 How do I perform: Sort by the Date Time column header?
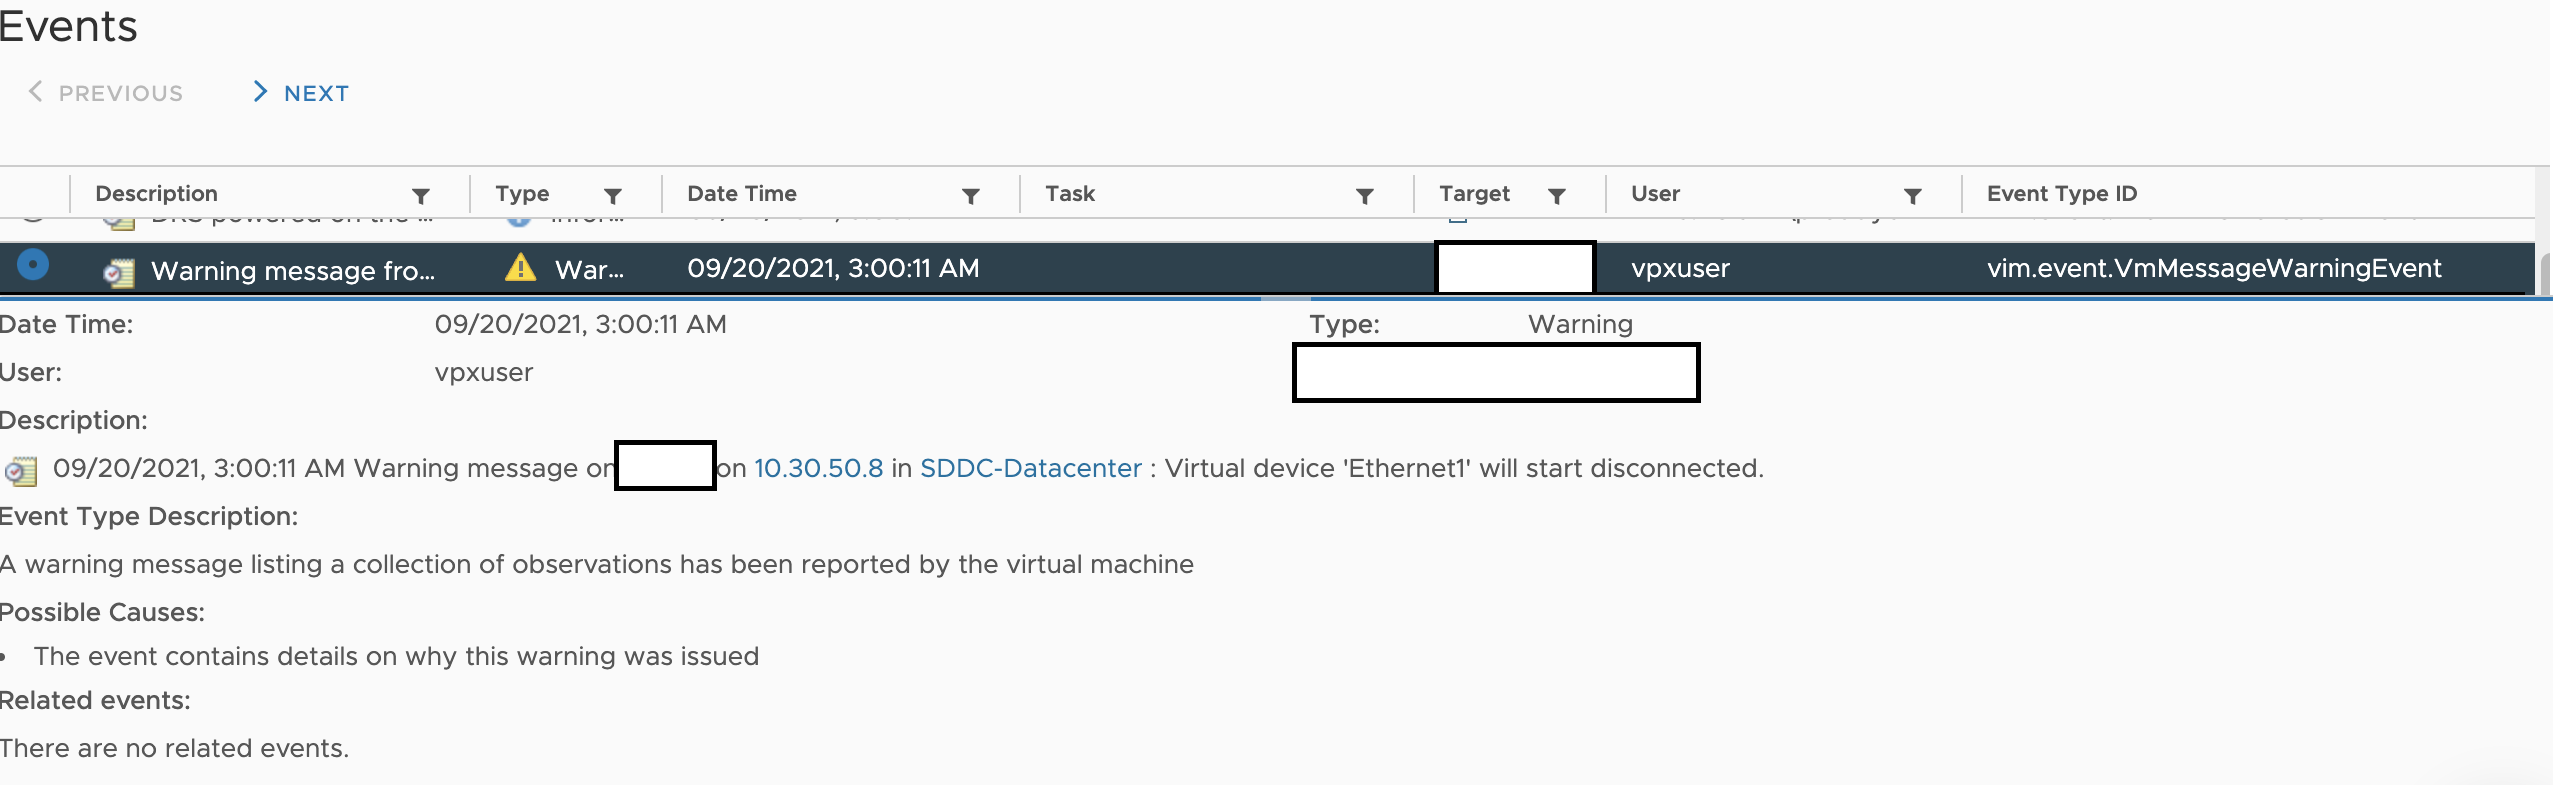tap(741, 194)
